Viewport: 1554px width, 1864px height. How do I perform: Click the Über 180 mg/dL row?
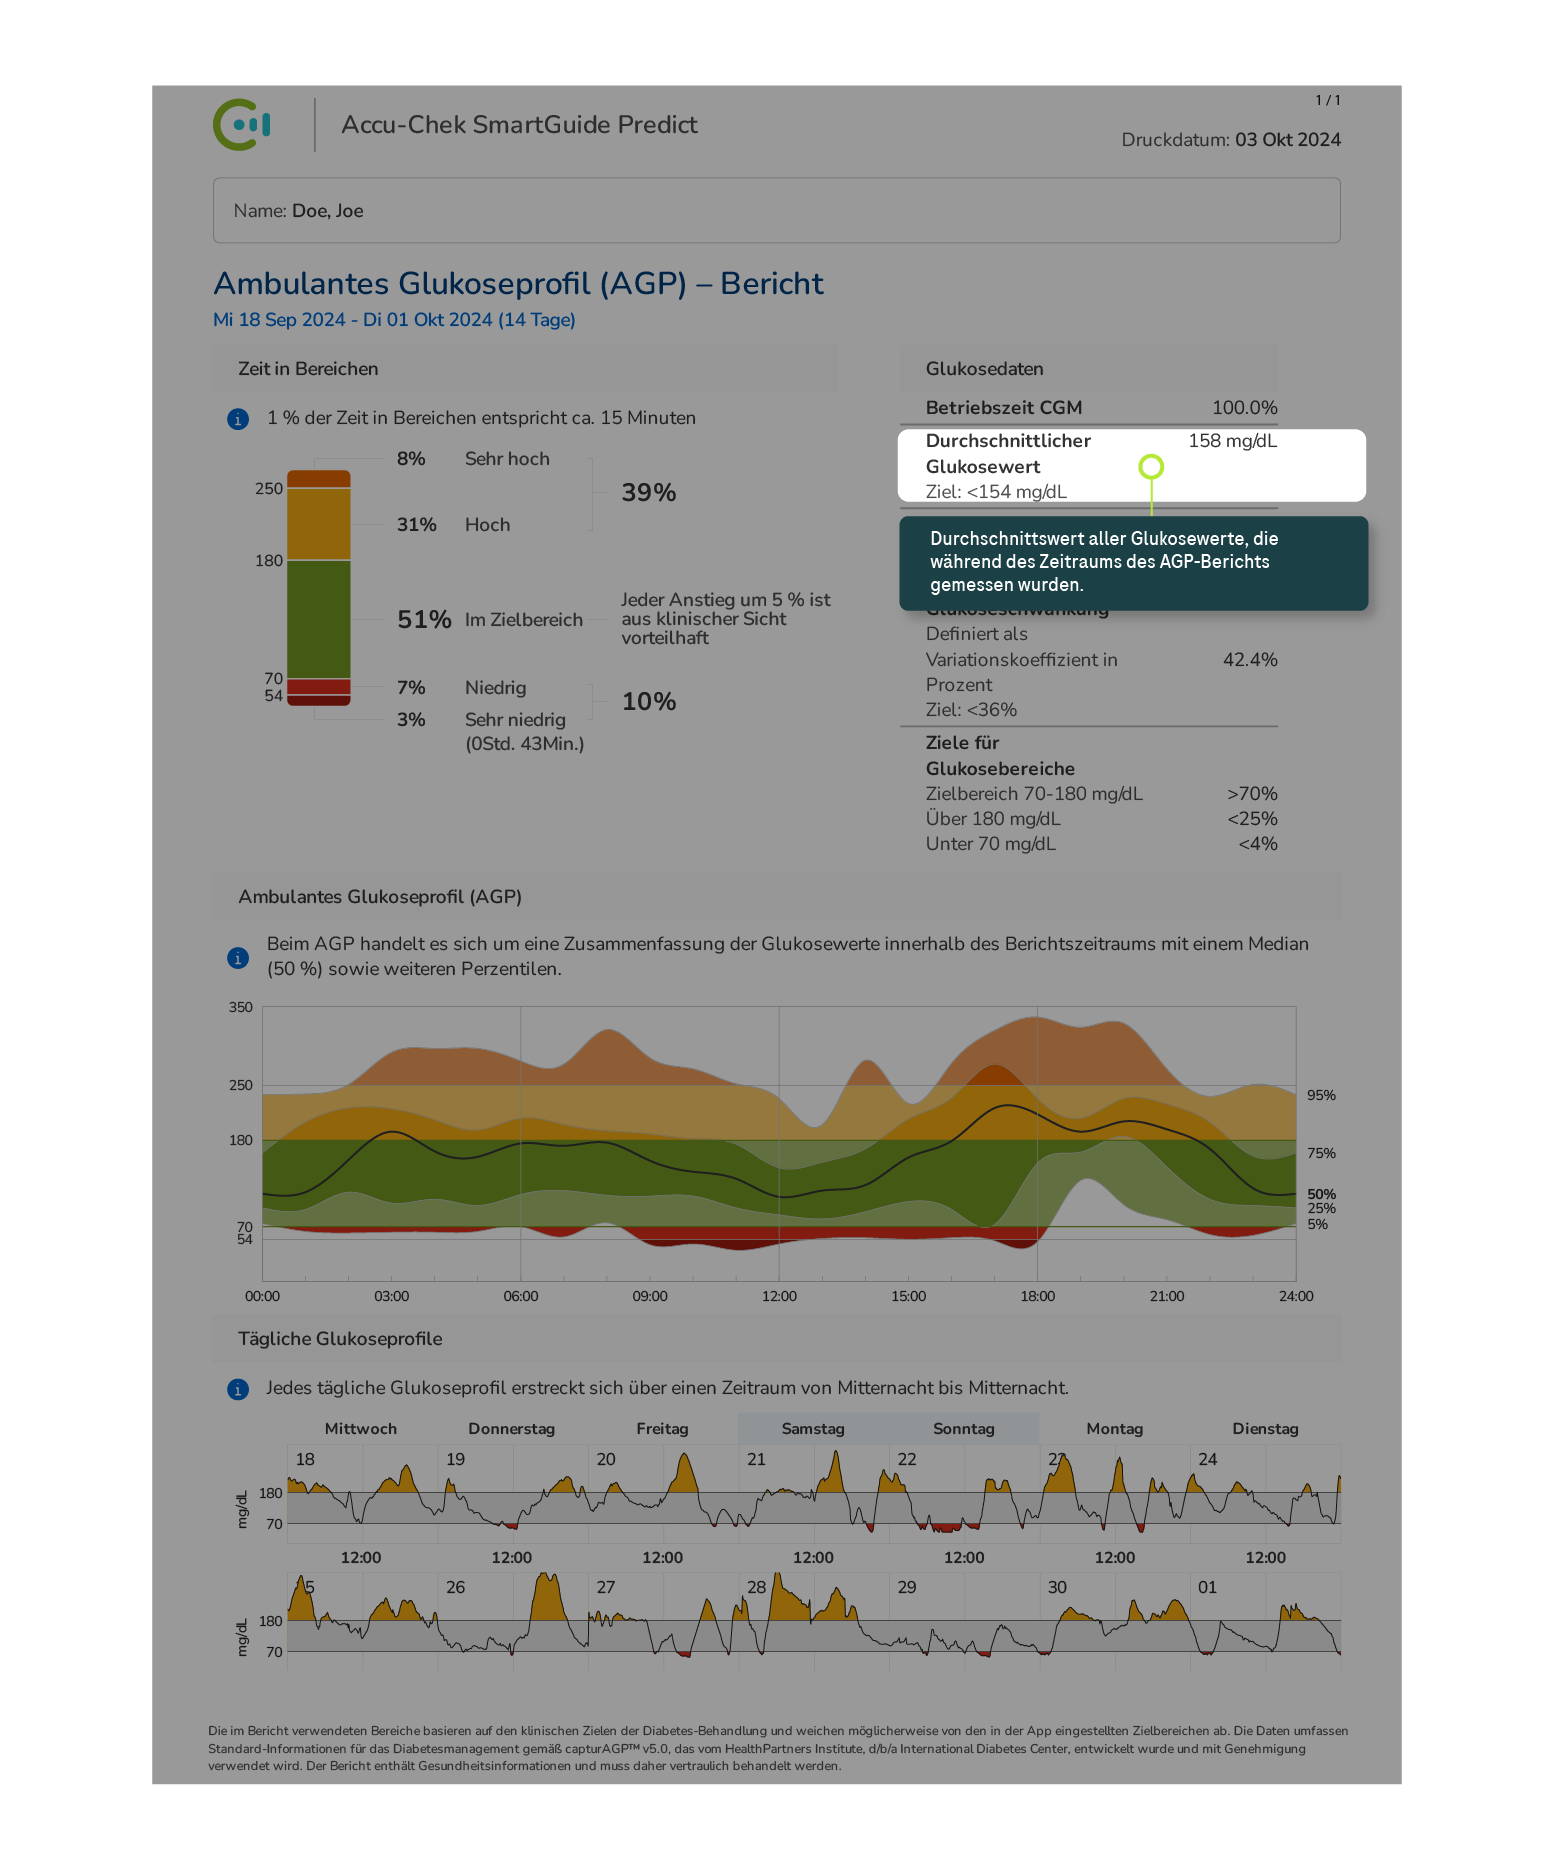tap(1101, 819)
